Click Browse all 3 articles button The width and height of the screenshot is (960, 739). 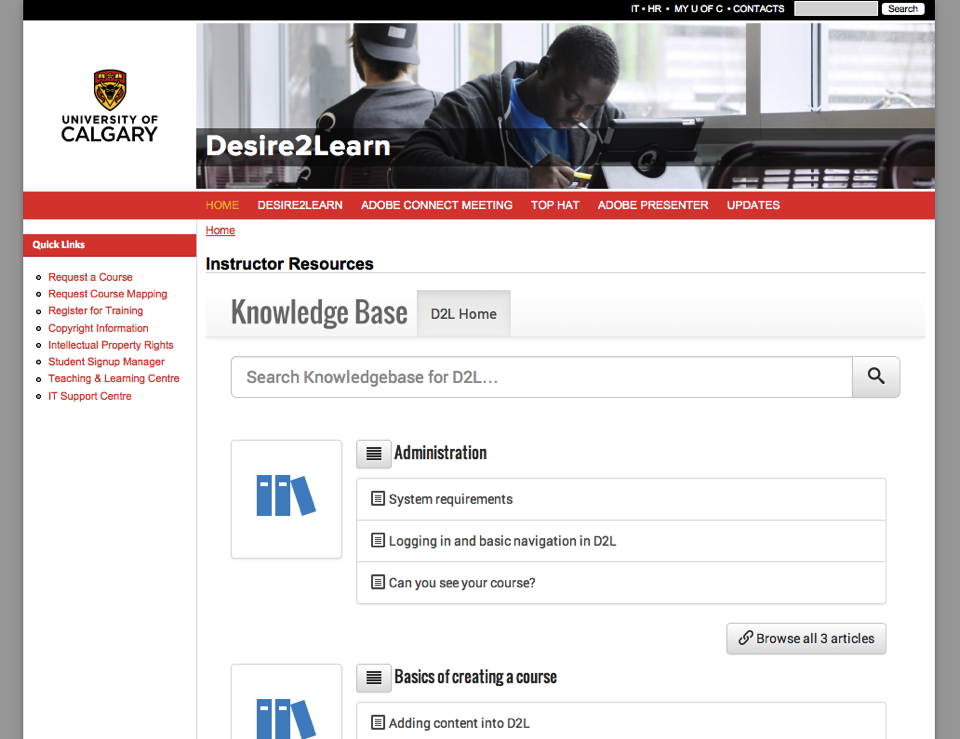point(805,638)
